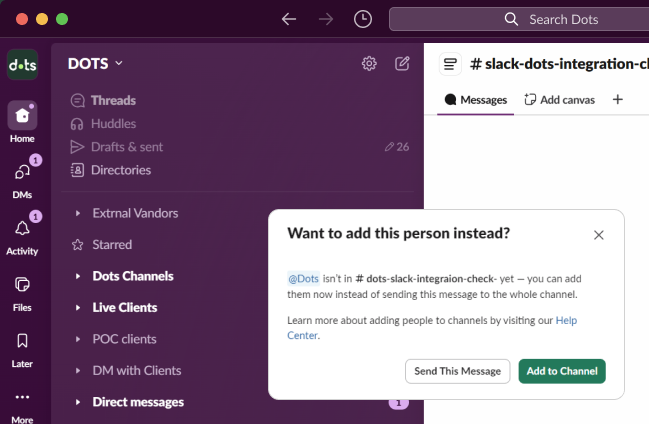Close the add person dialog

click(x=598, y=235)
